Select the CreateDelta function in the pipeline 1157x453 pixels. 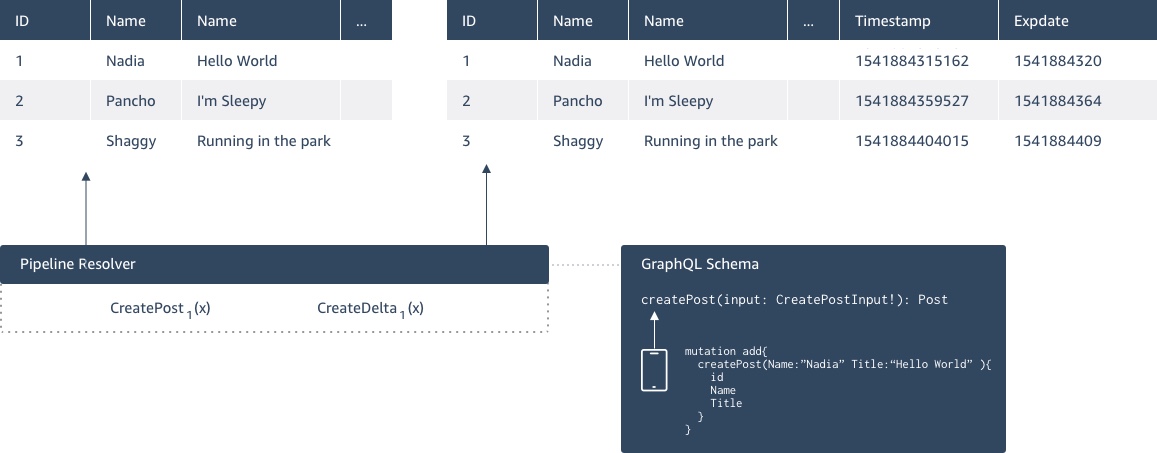370,309
